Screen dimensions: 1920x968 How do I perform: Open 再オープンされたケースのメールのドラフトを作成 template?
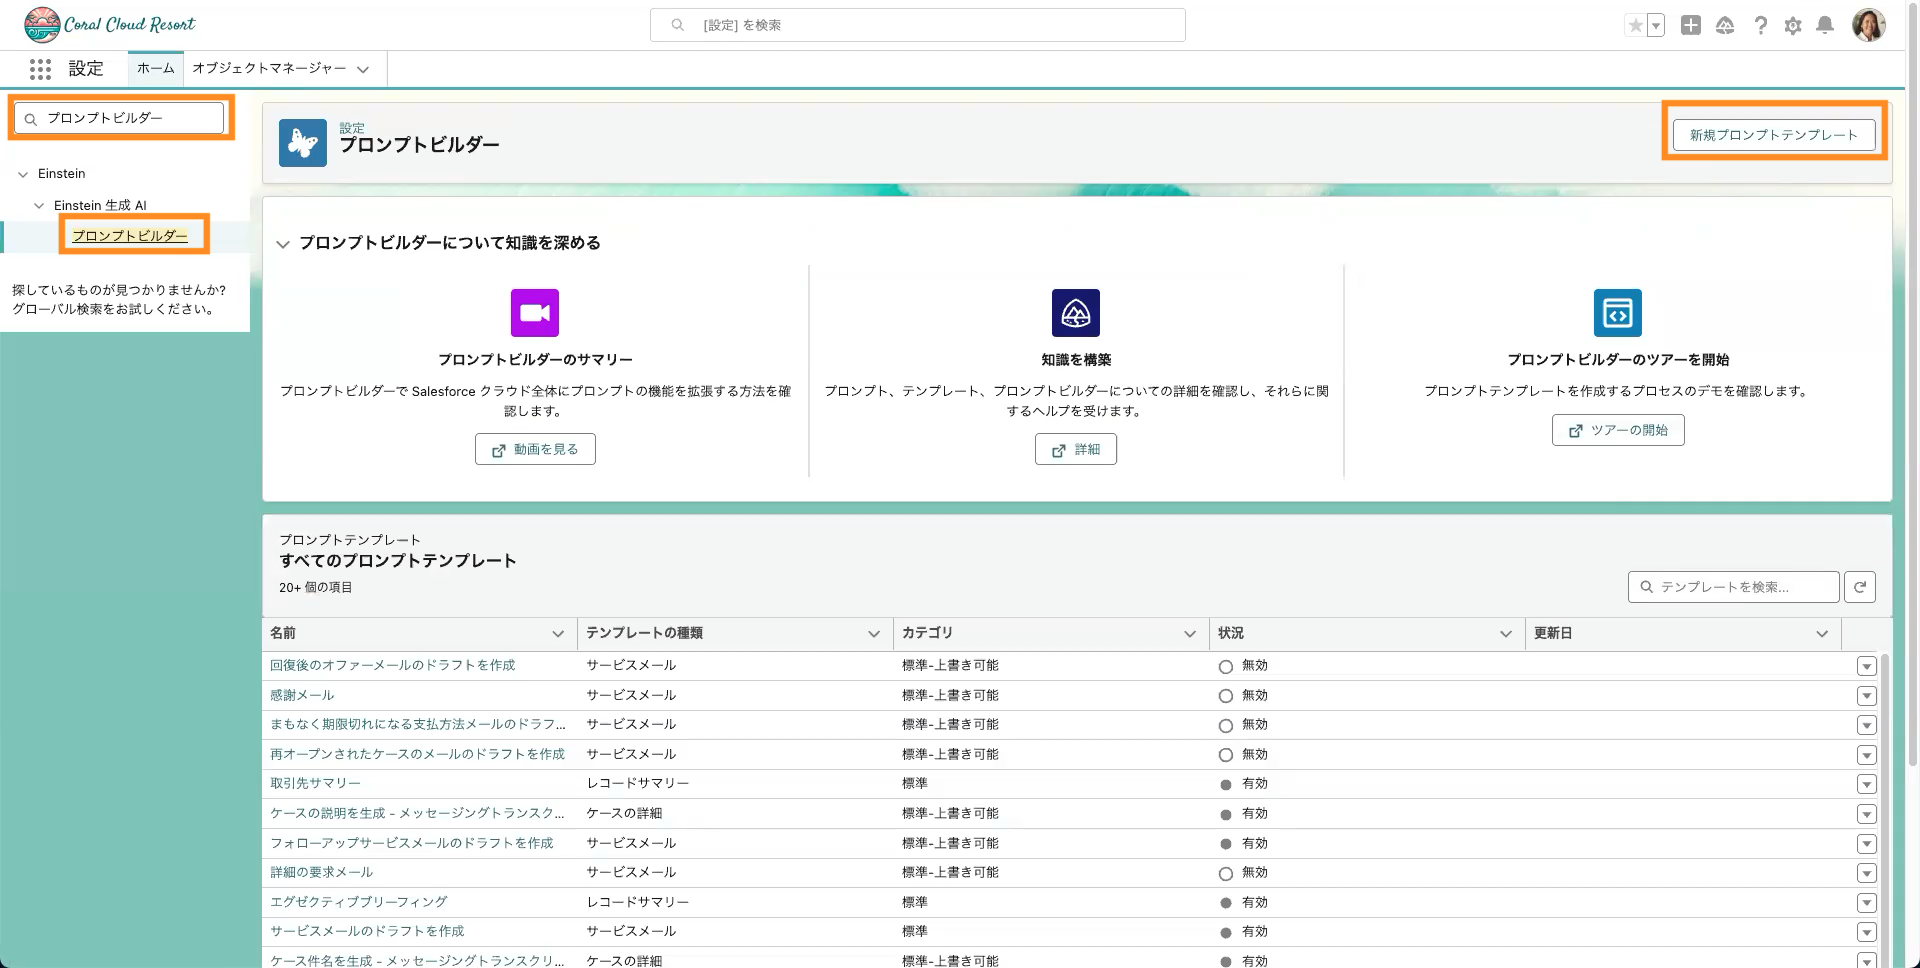[417, 754]
